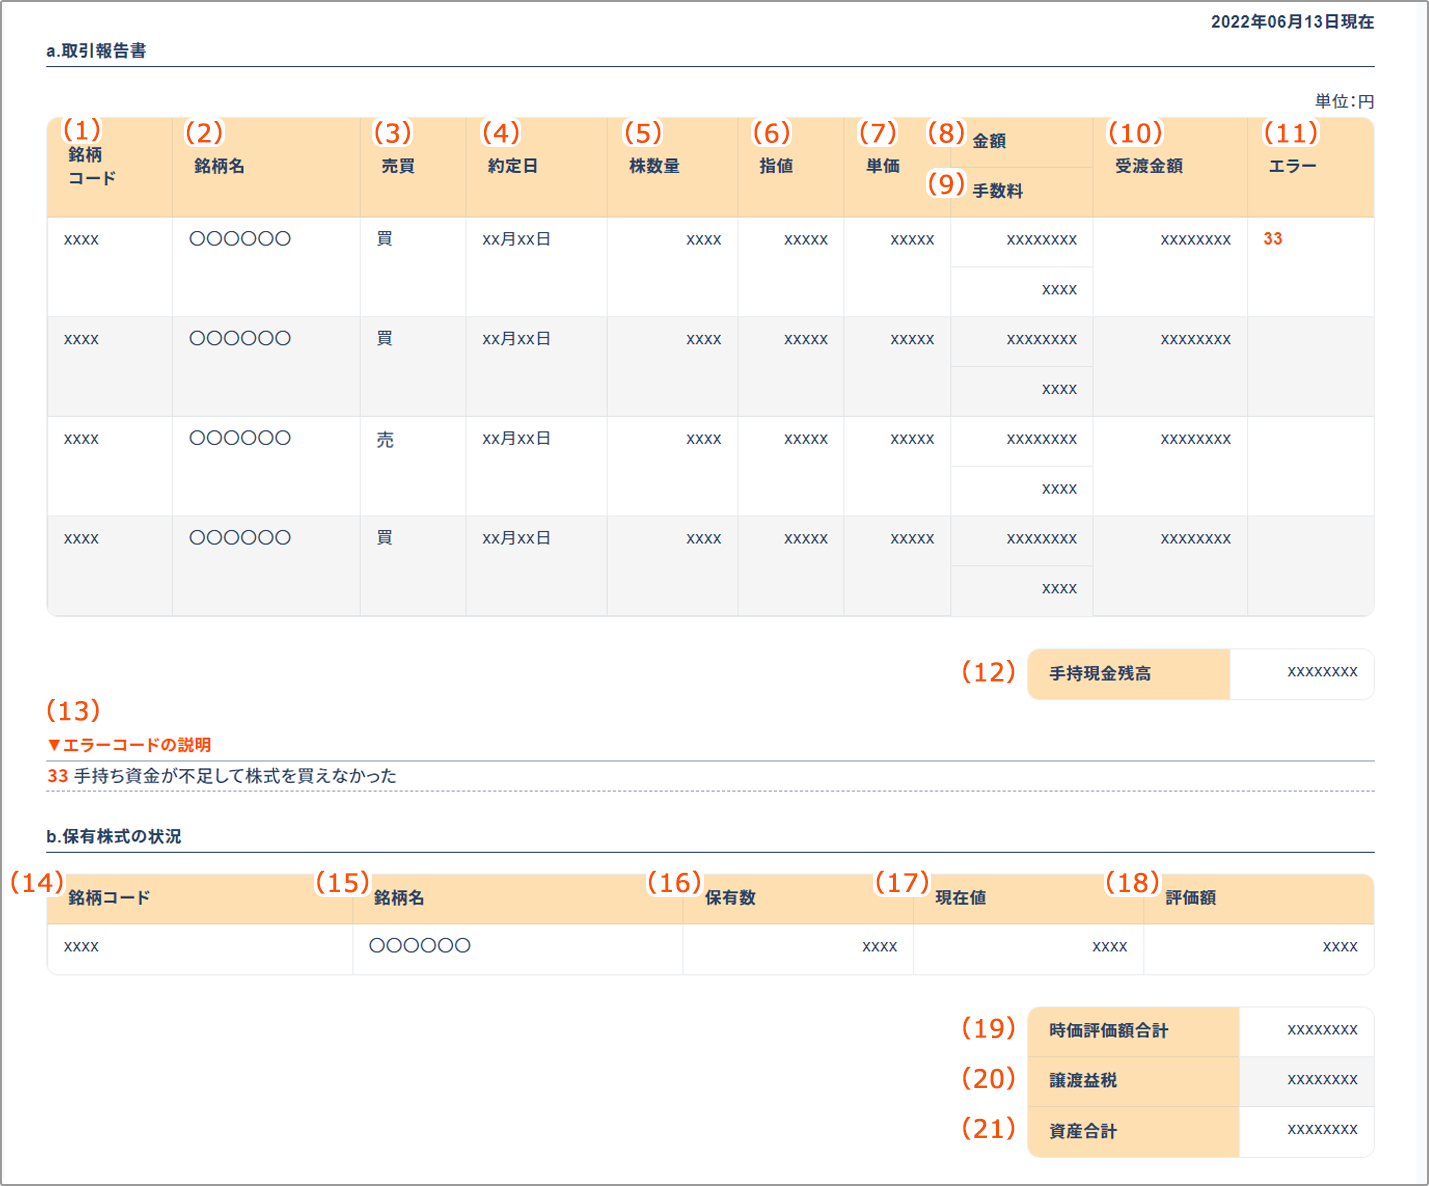Image resolution: width=1429 pixels, height=1186 pixels.
Task: Click the 資産合計 value xxxxxxxx
Action: pos(1322,1129)
